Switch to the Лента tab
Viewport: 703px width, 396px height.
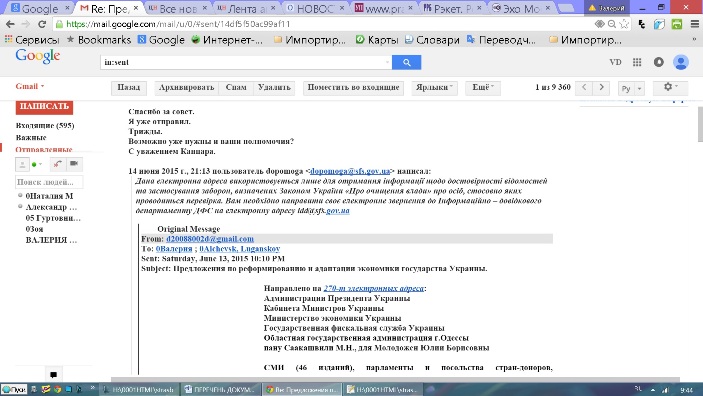[x=247, y=8]
